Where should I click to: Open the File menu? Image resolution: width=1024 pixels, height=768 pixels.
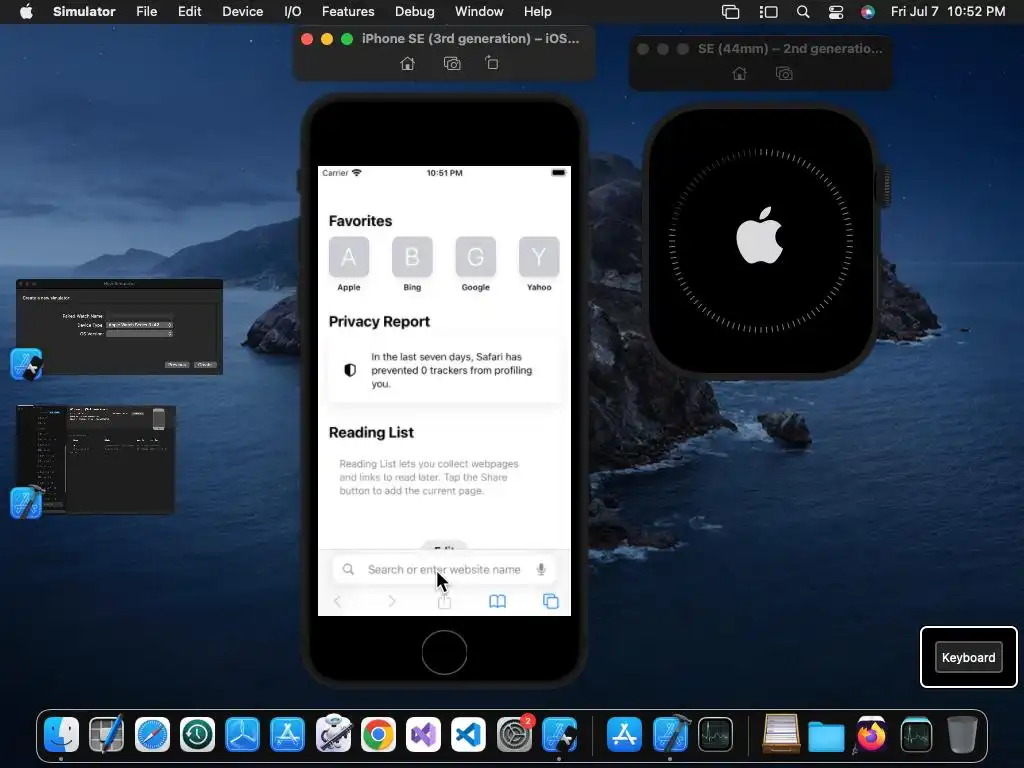(x=146, y=12)
